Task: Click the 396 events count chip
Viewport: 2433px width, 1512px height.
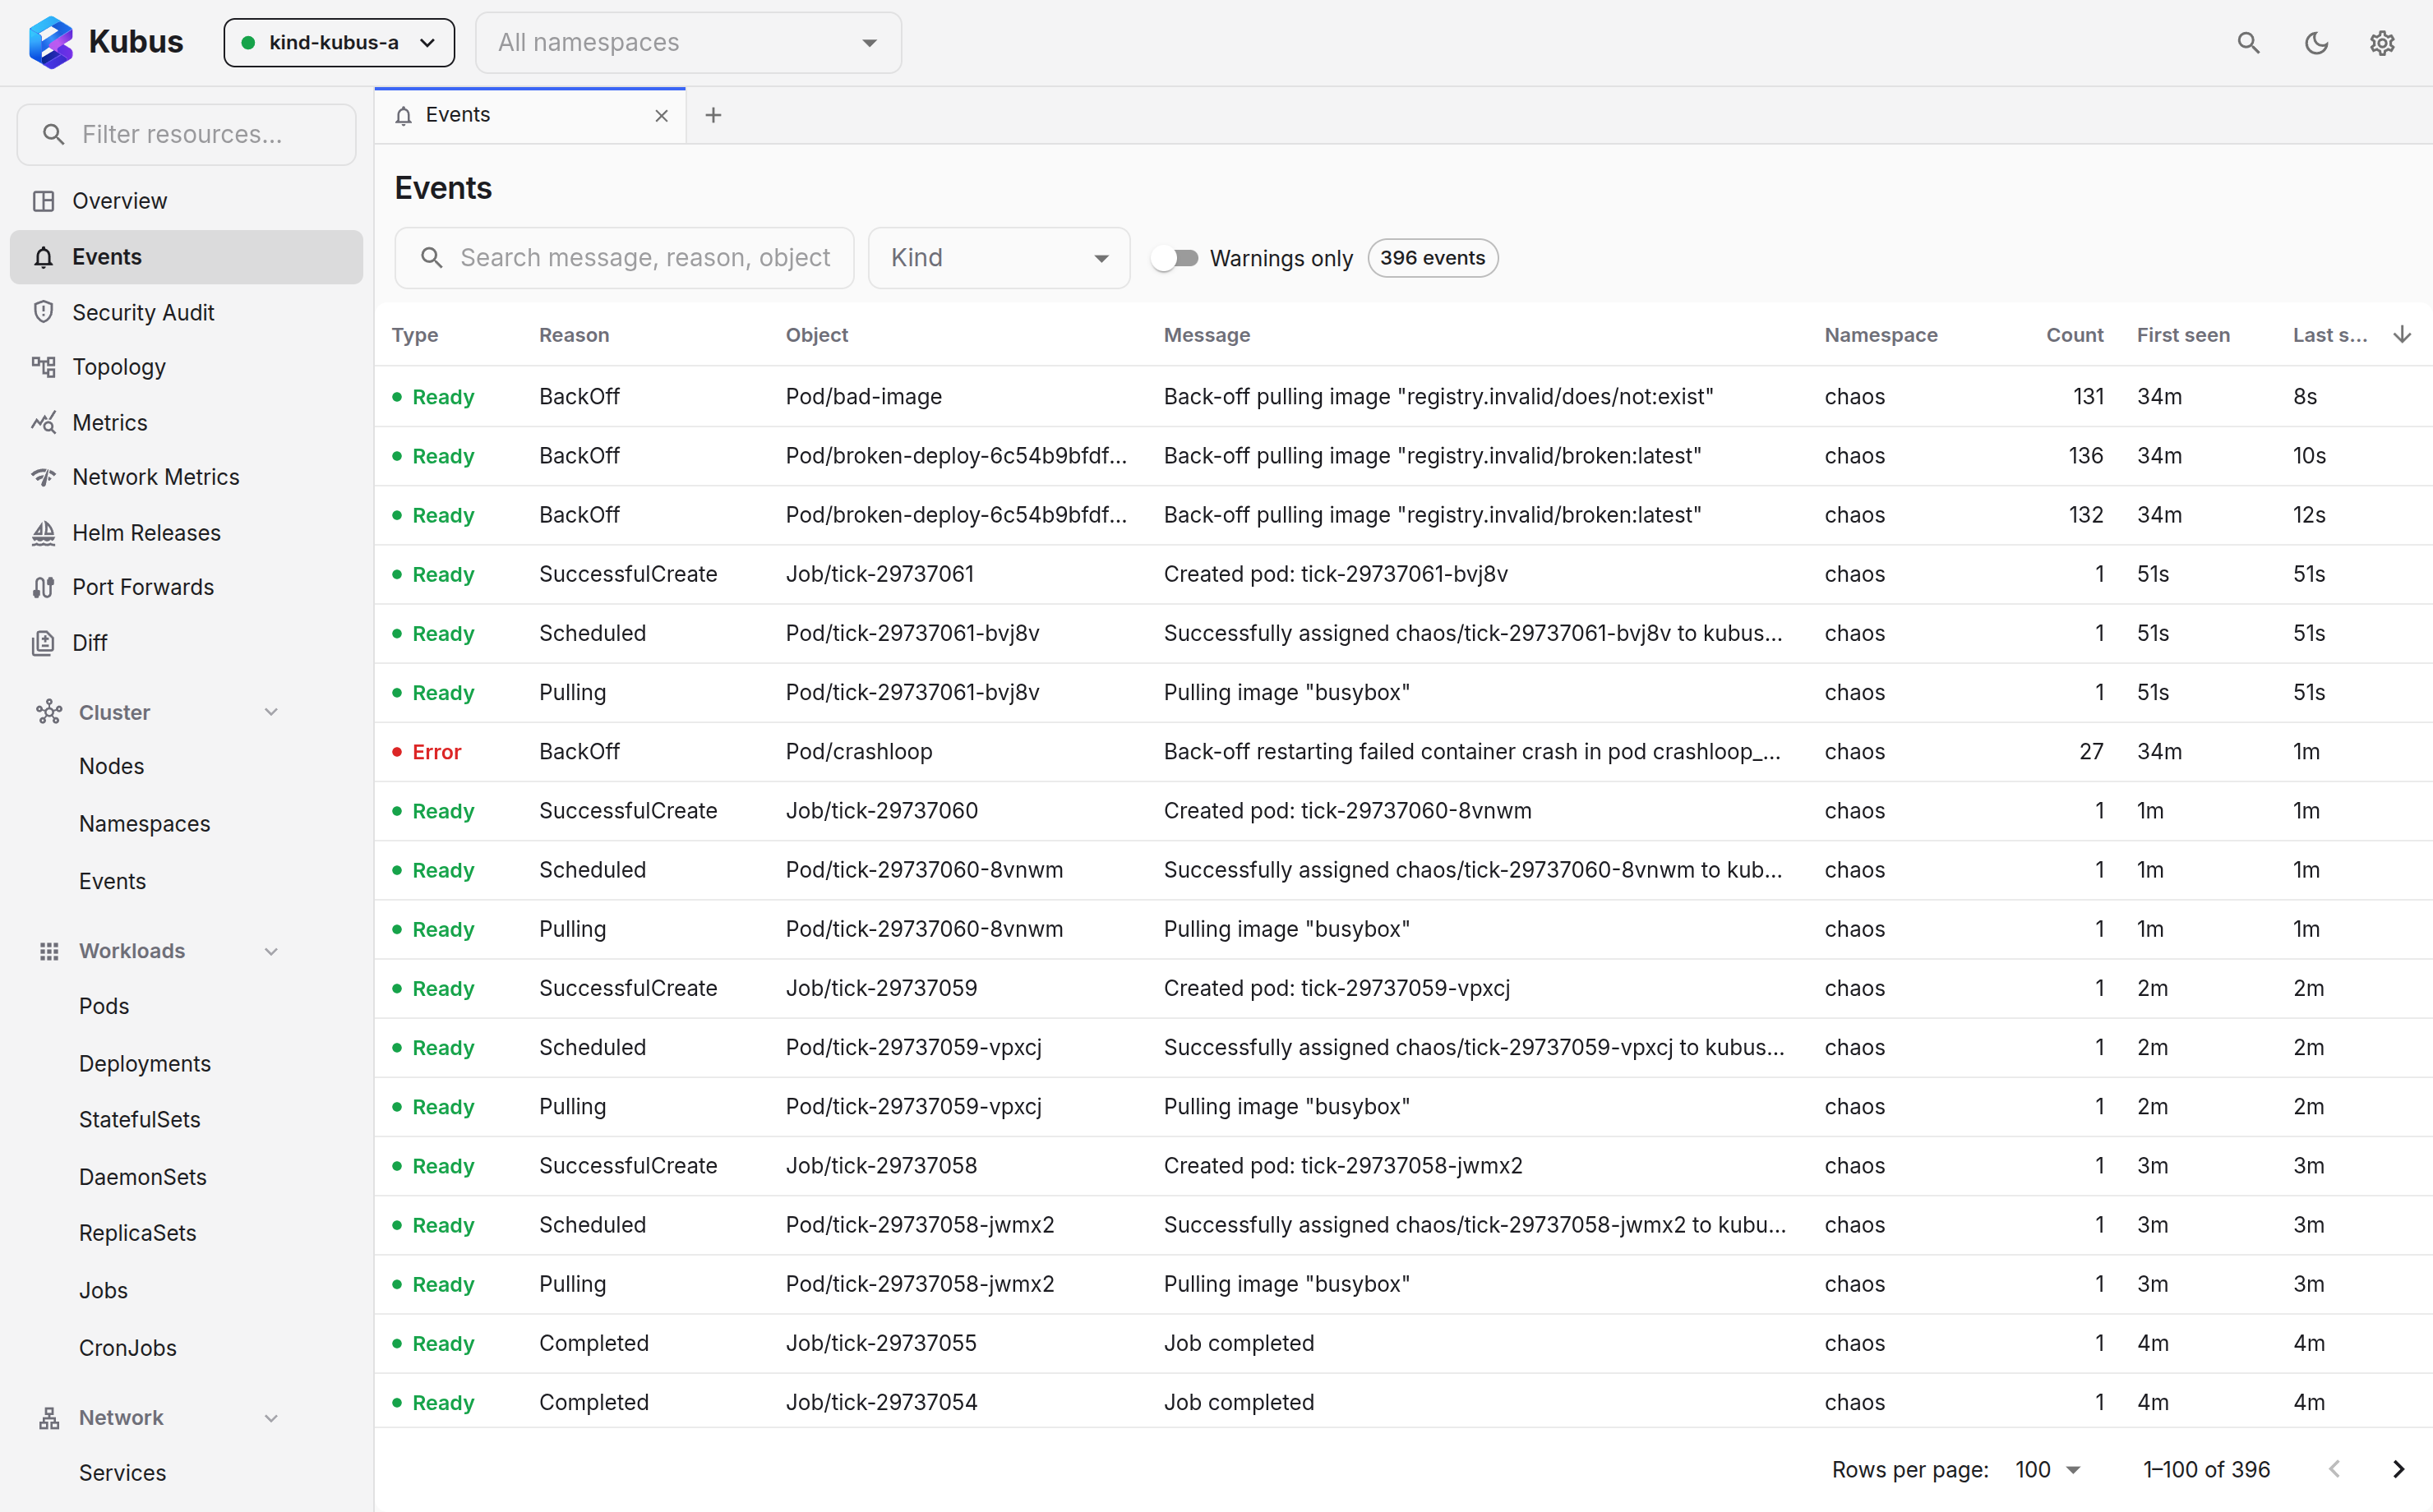Action: pos(1432,258)
